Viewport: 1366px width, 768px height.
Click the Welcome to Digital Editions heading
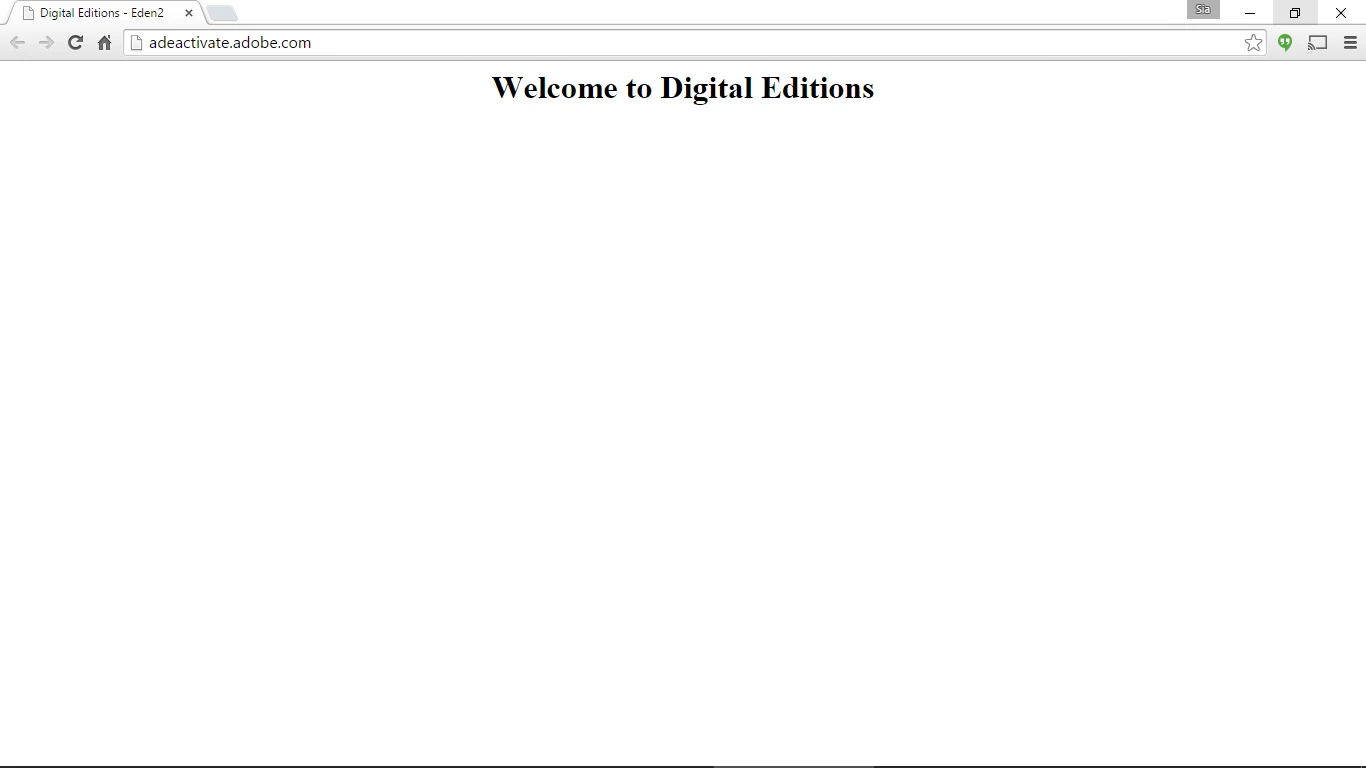tap(683, 88)
